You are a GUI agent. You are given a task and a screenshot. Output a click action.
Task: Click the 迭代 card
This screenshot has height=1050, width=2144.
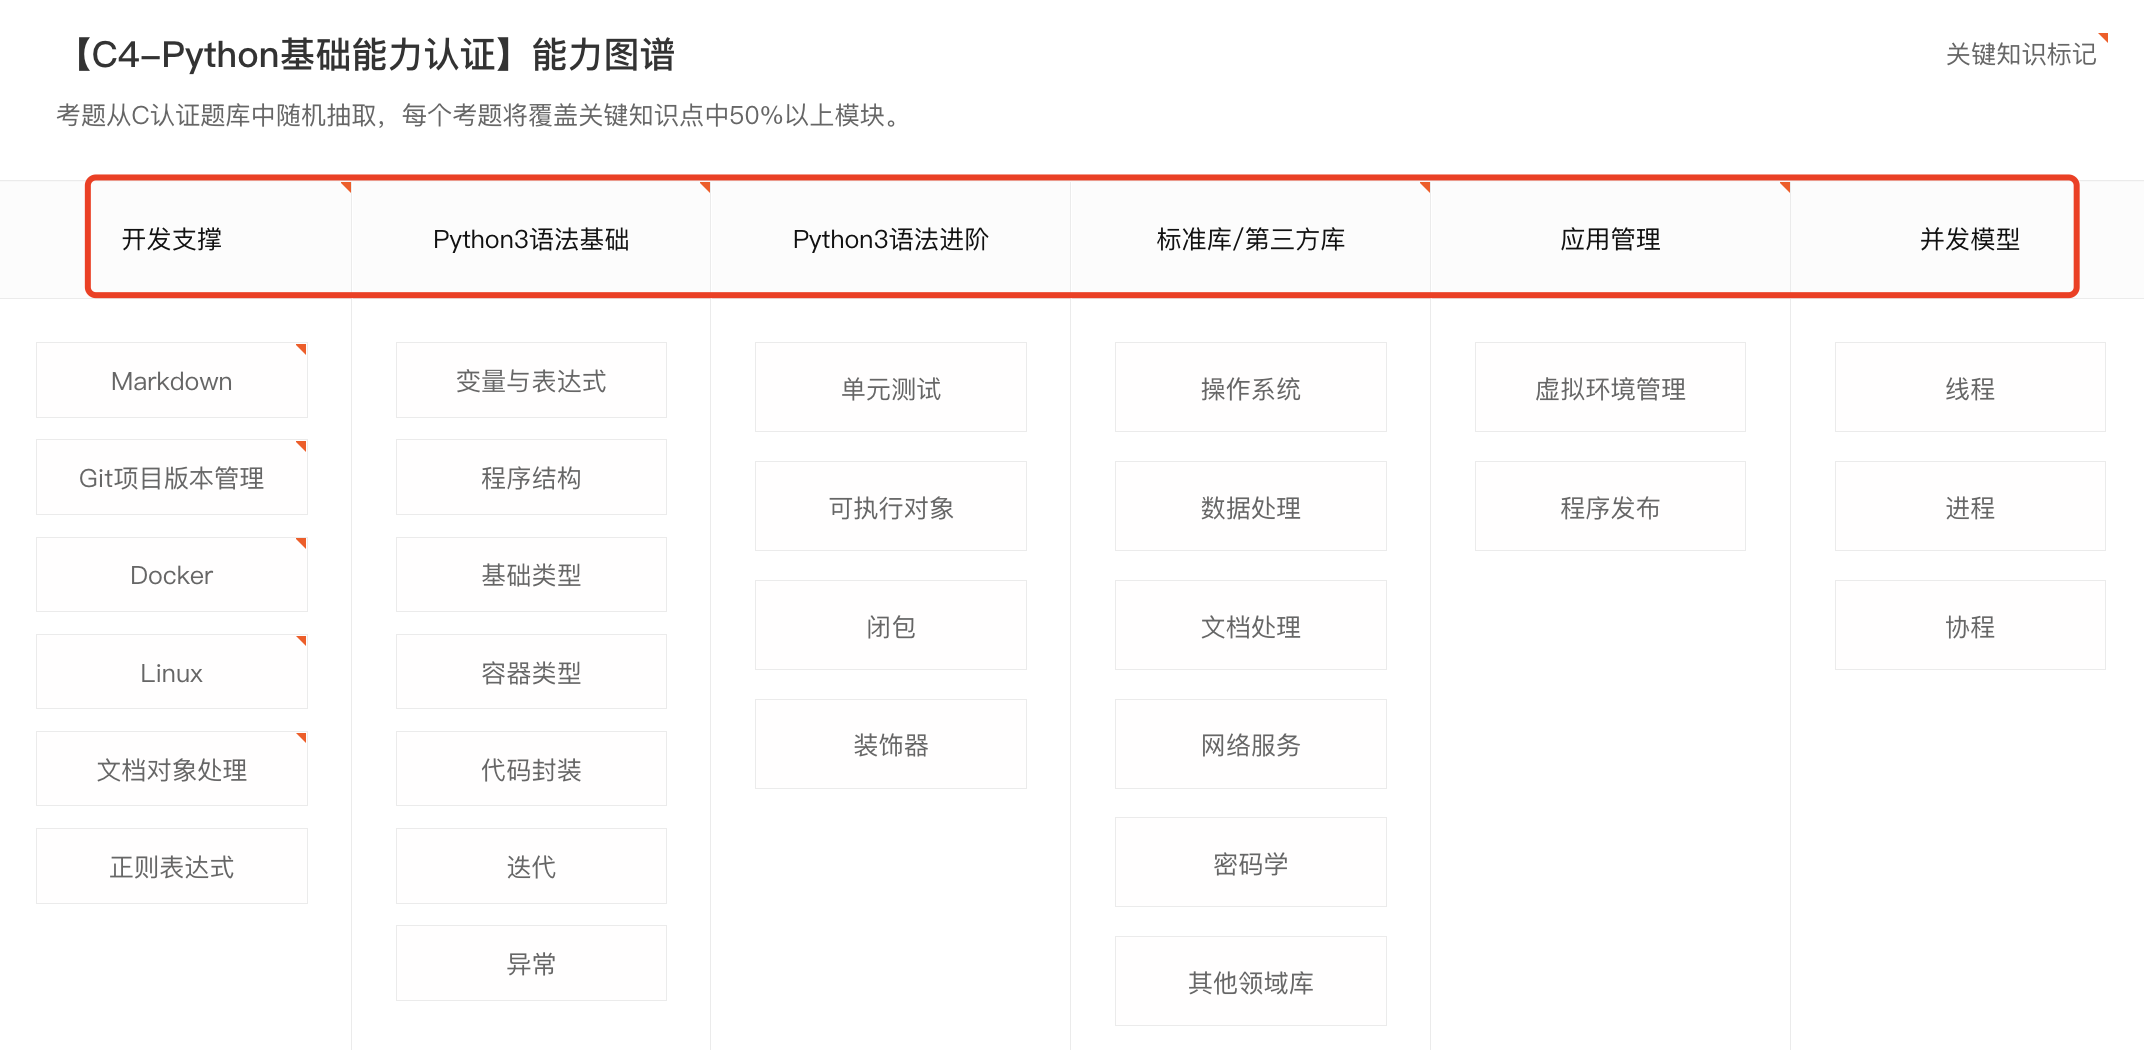(x=531, y=866)
